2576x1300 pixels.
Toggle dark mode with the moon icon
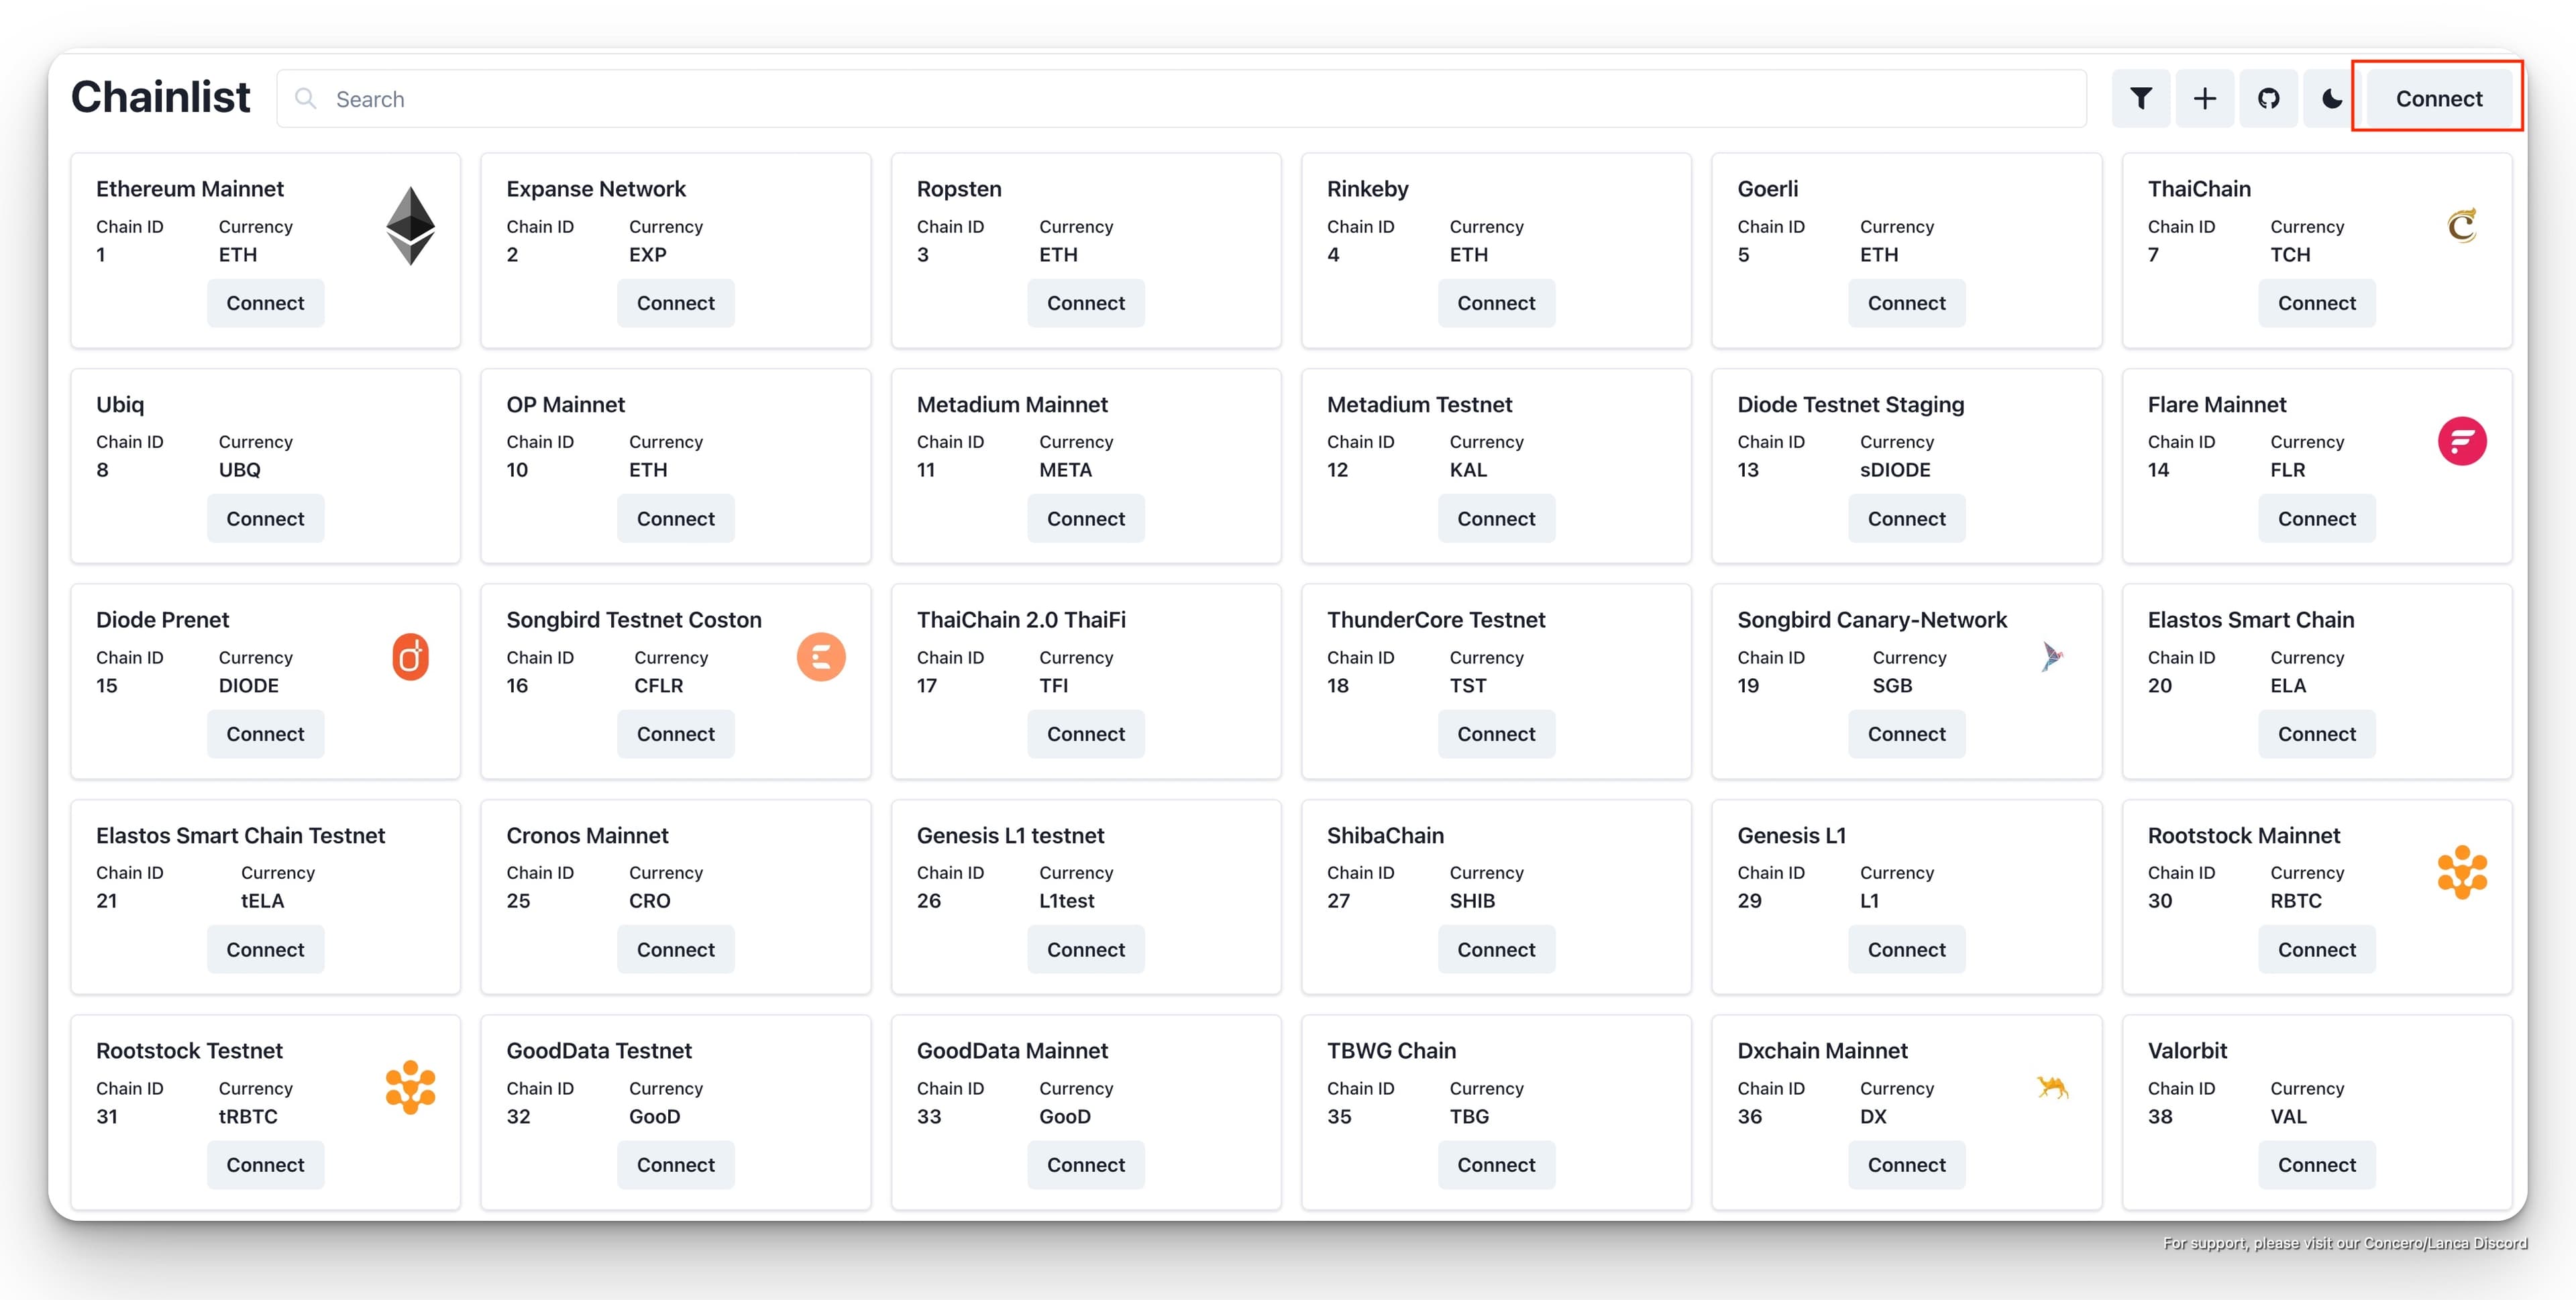point(2331,98)
